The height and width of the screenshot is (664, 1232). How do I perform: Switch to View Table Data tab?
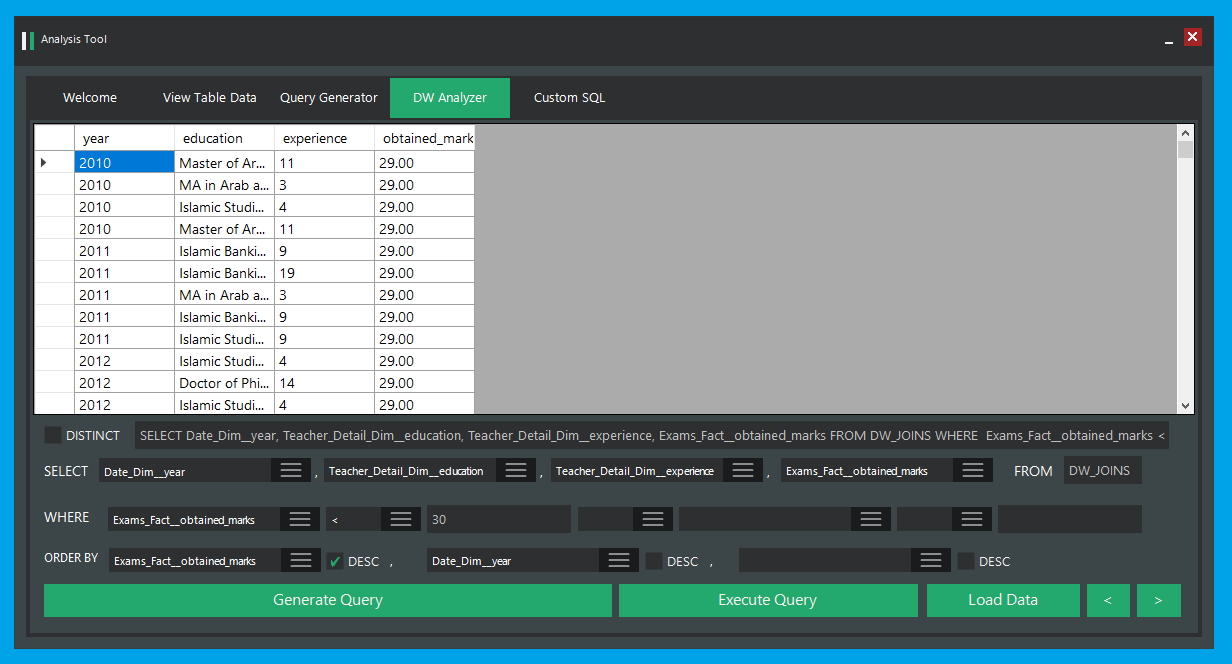point(210,98)
